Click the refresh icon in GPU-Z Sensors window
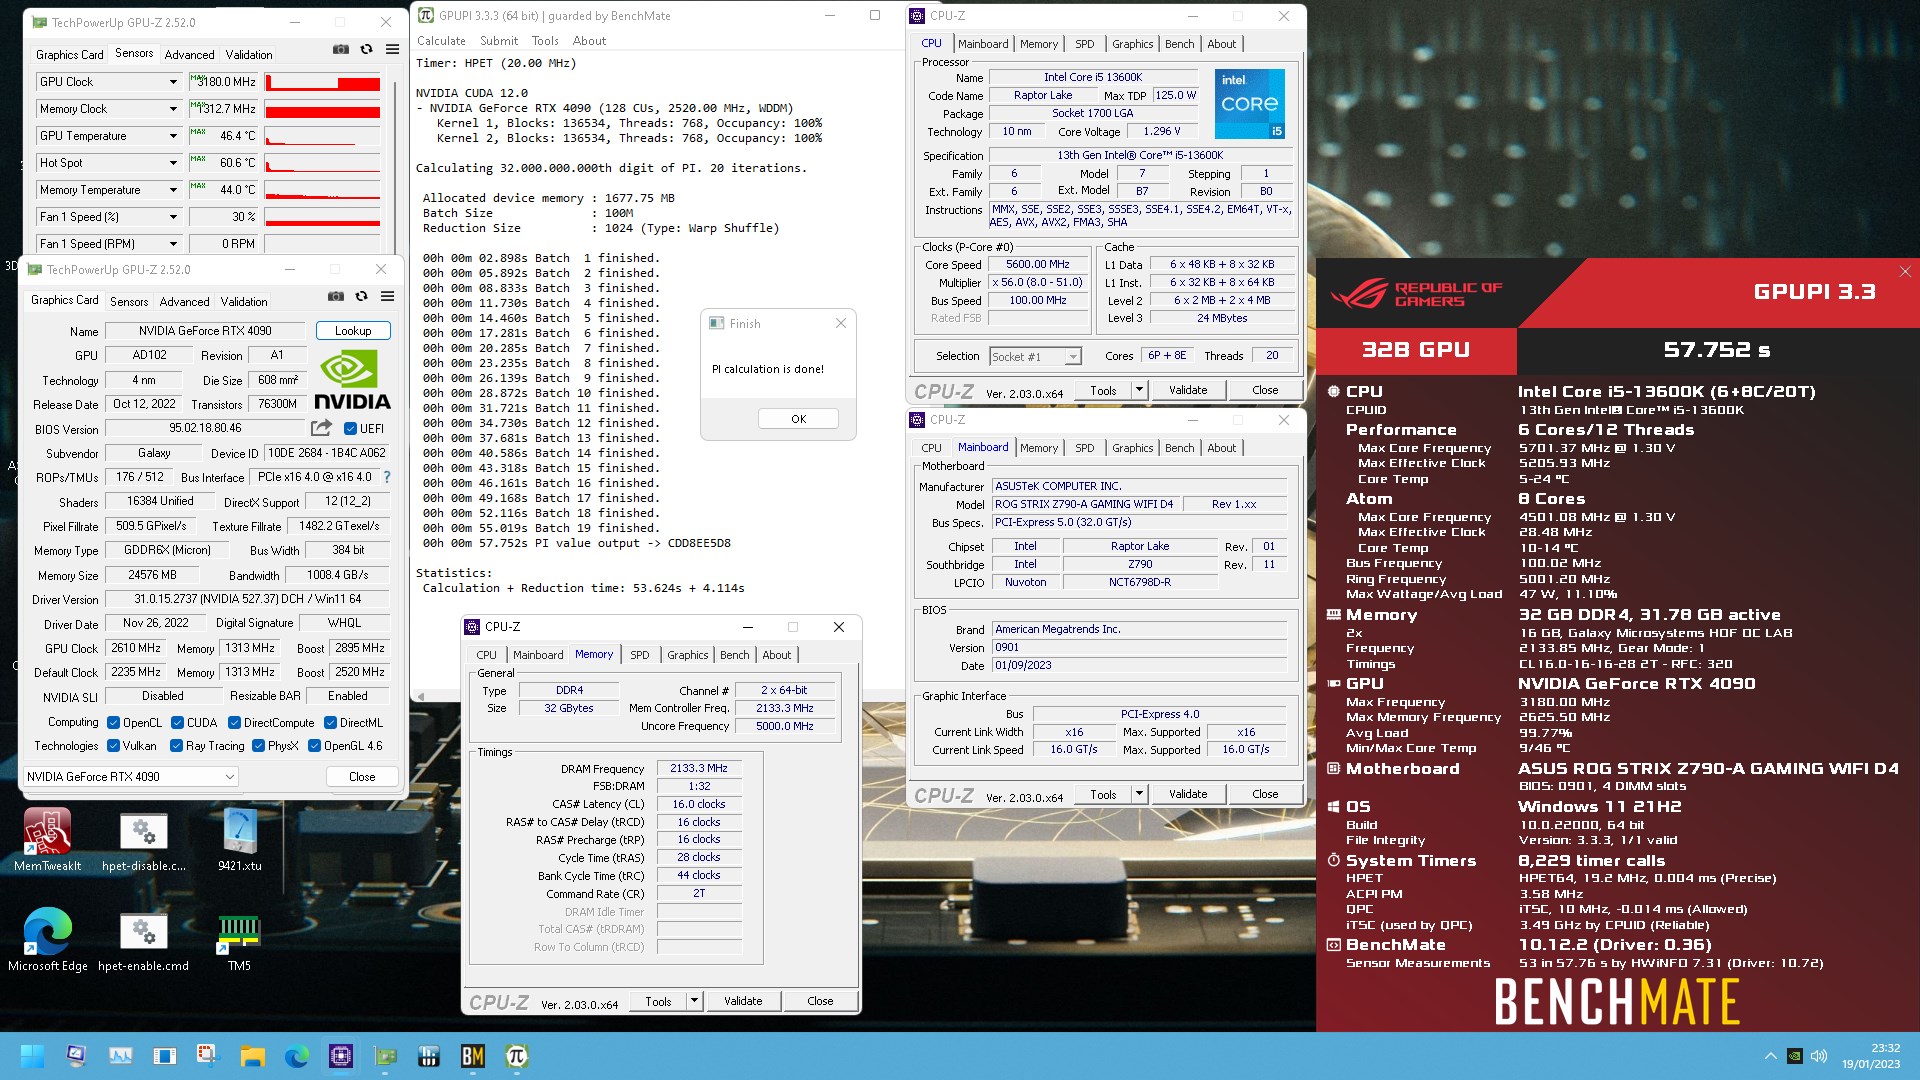The height and width of the screenshot is (1080, 1920). [366, 49]
